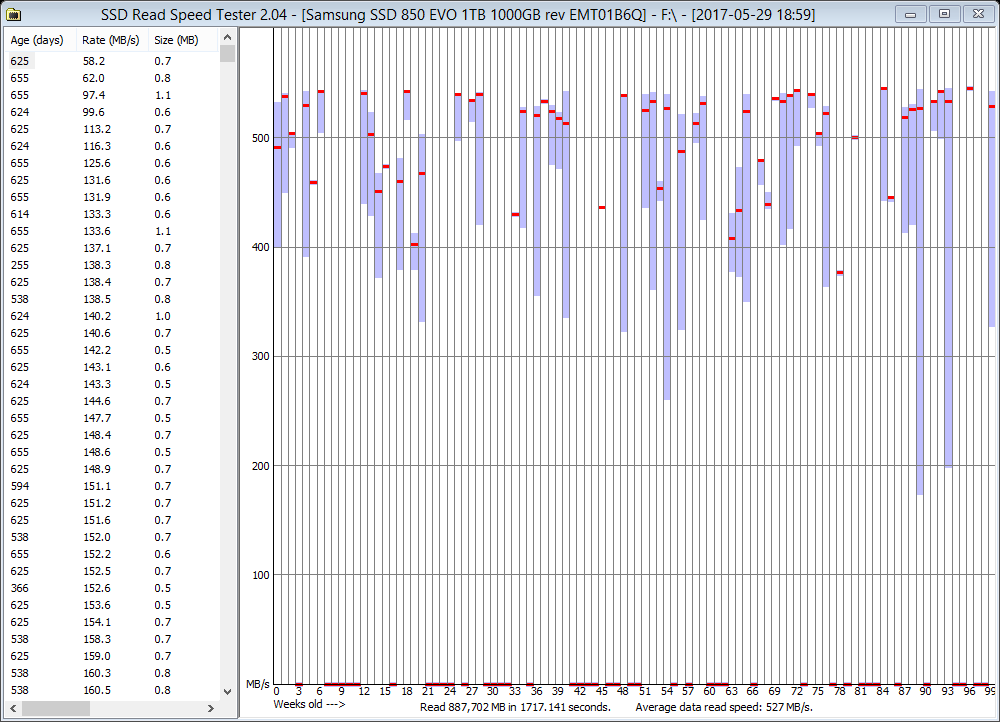The height and width of the screenshot is (722, 1000).
Task: Sort by the Rate (MB/s) column header
Action: tap(110, 40)
